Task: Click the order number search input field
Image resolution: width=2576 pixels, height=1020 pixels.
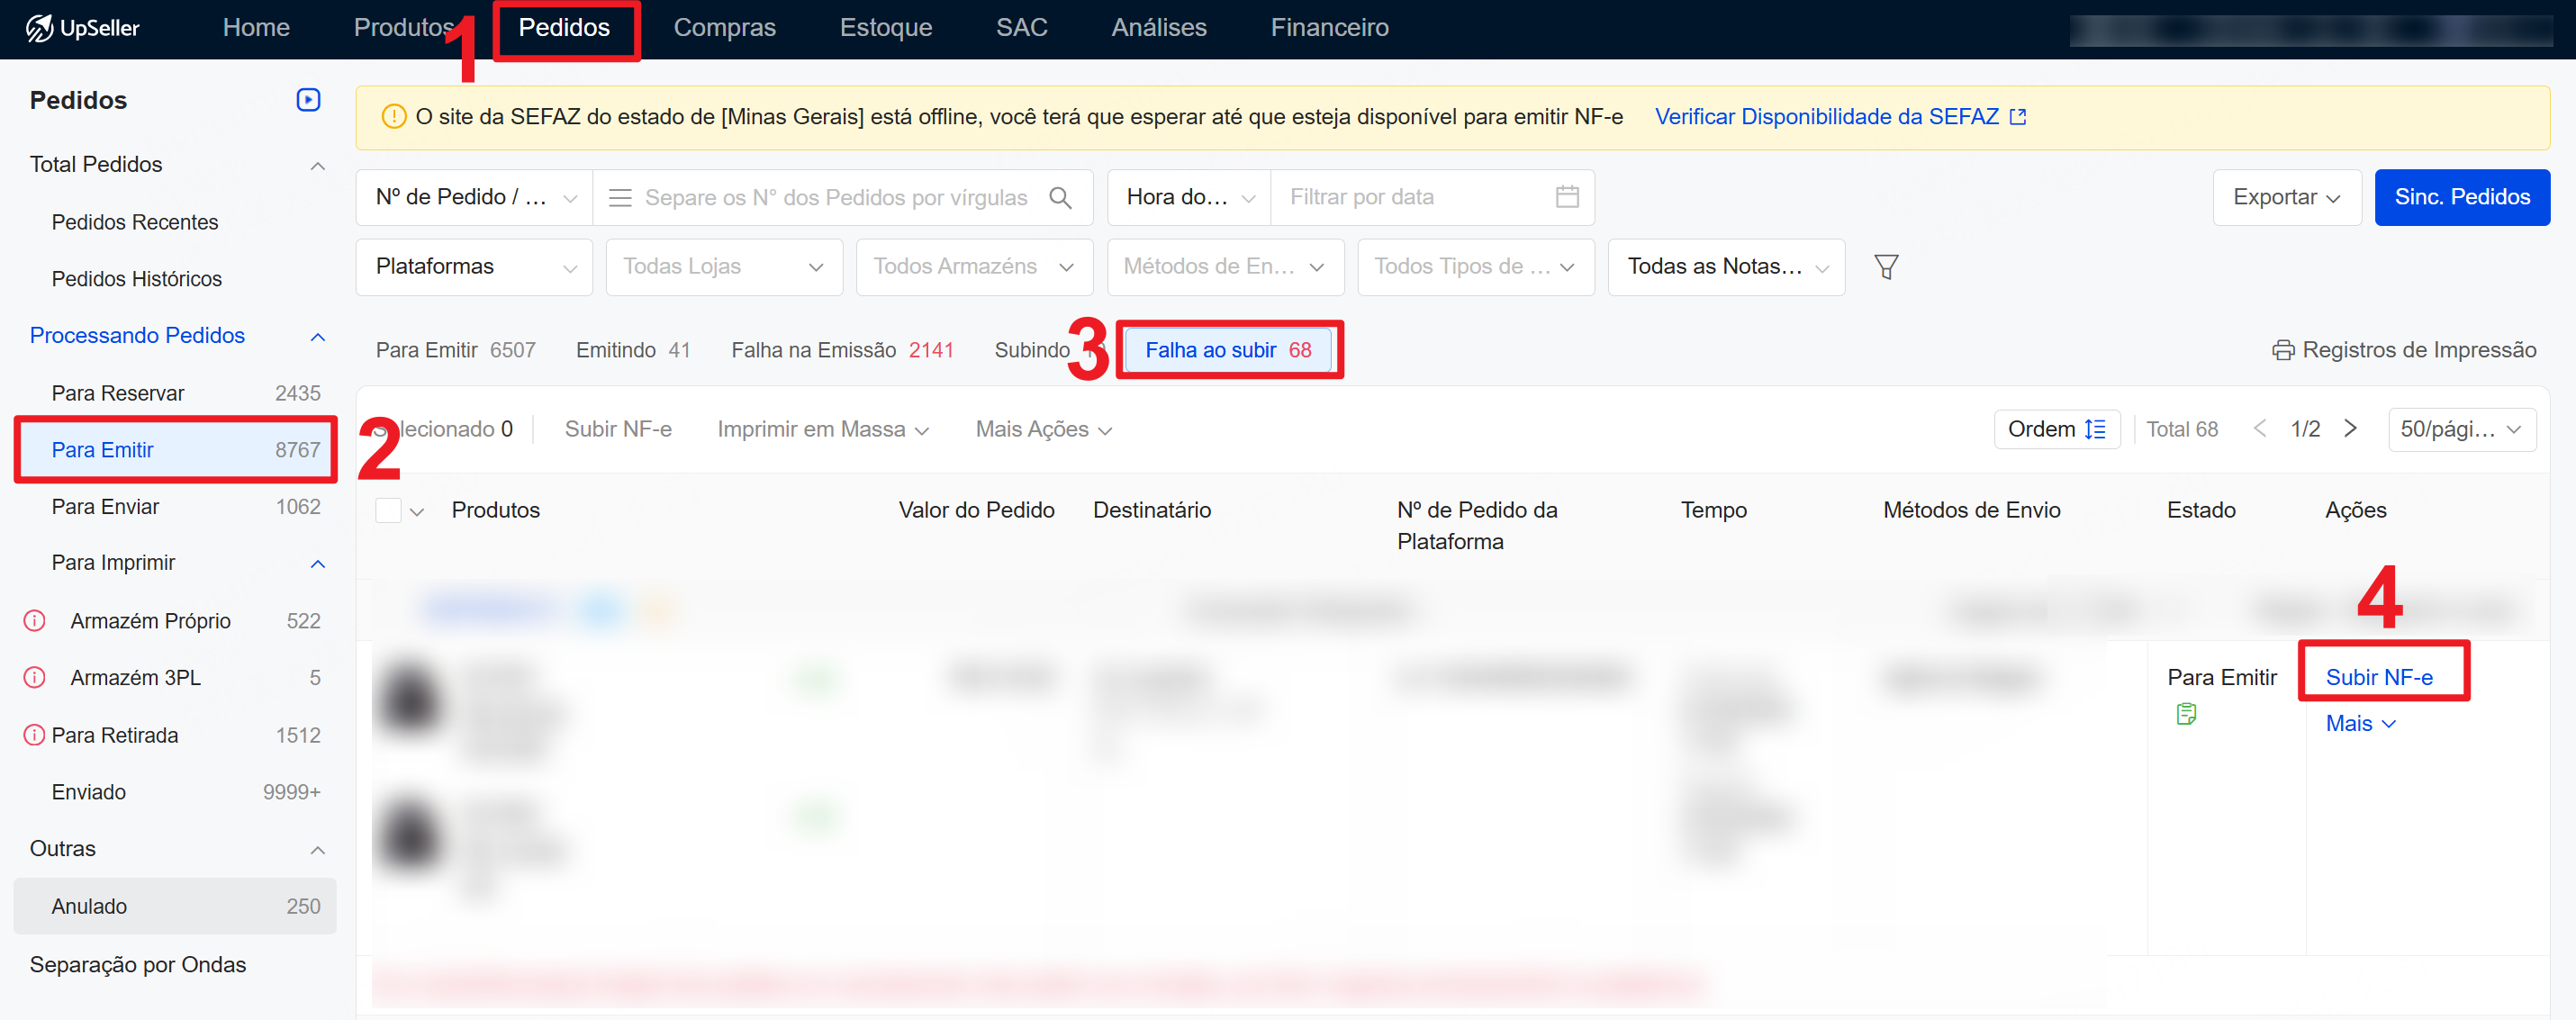Action: pos(835,198)
